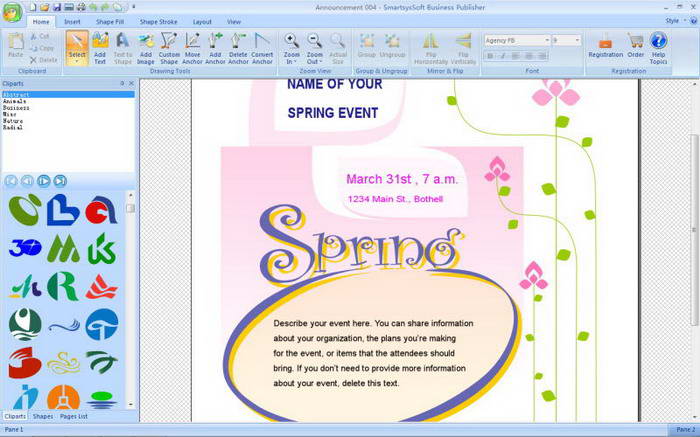Expand the Style menu dropdown
The width and height of the screenshot is (700, 437).
675,21
